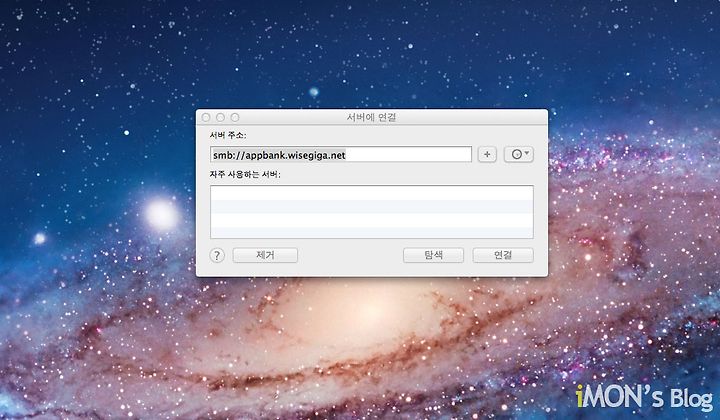Zoom the 서버에 연결 dialog window

235,118
